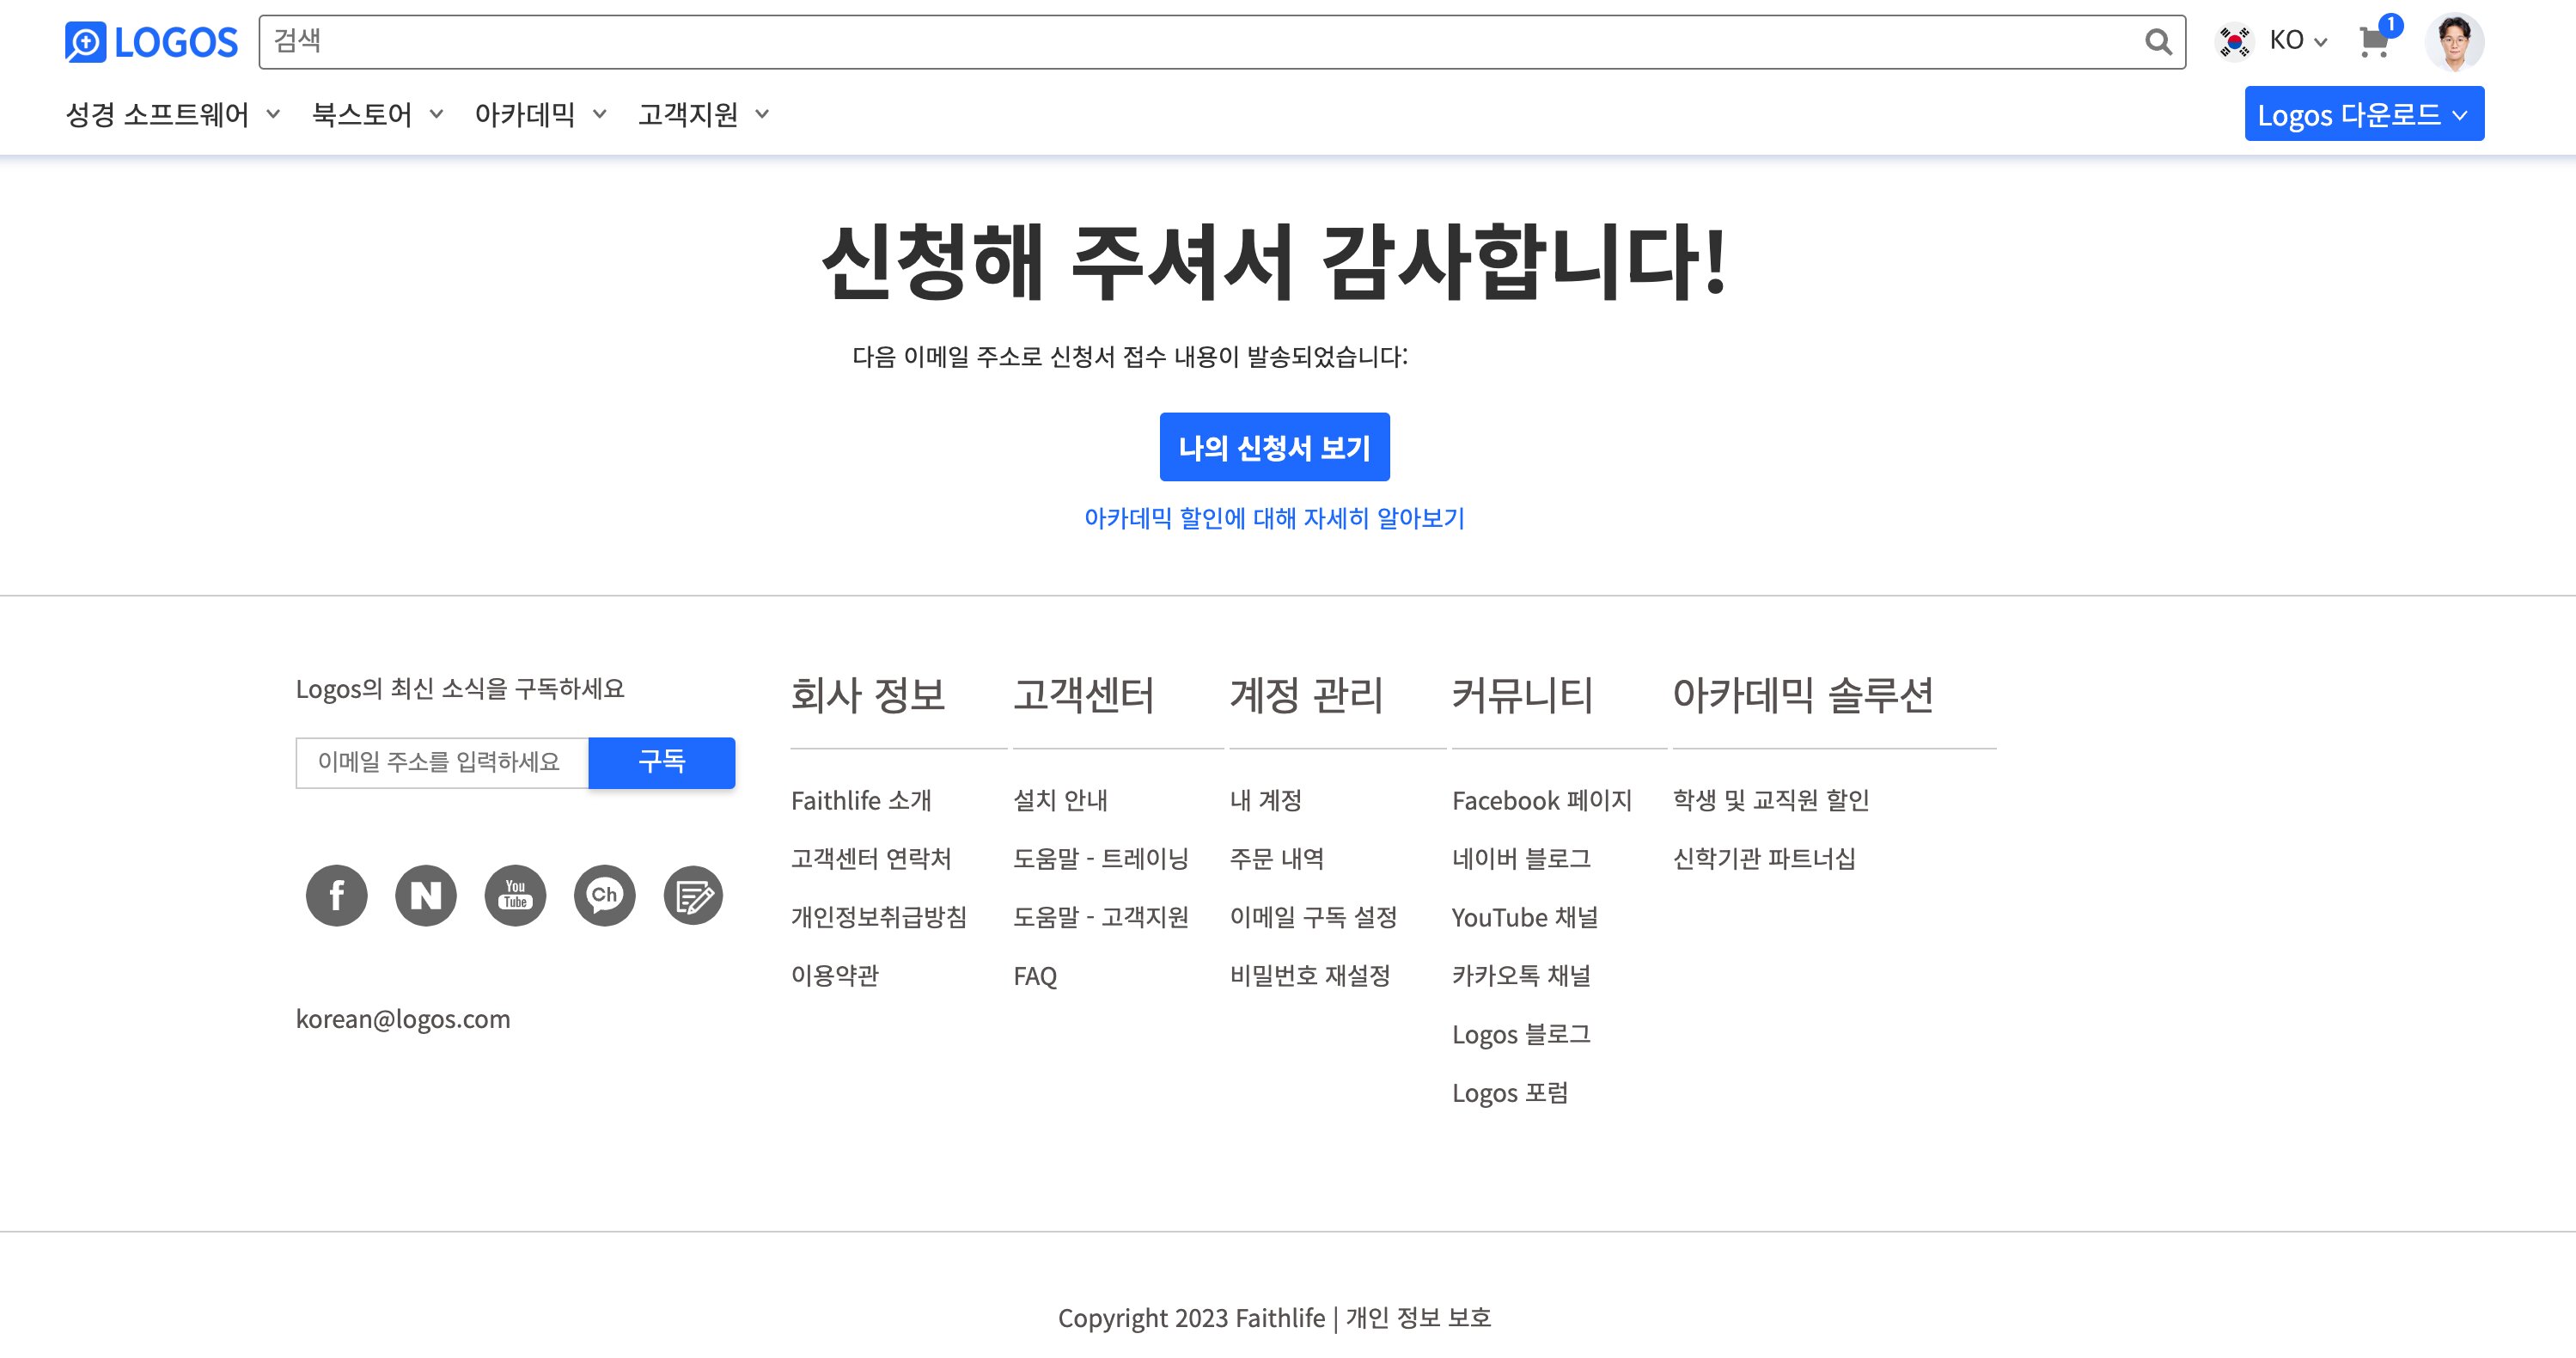Open 아카데믹 할인에 대해 자세히 알아보기 link
Screen dimensions: 2576x1358
pyautogui.click(x=1274, y=518)
